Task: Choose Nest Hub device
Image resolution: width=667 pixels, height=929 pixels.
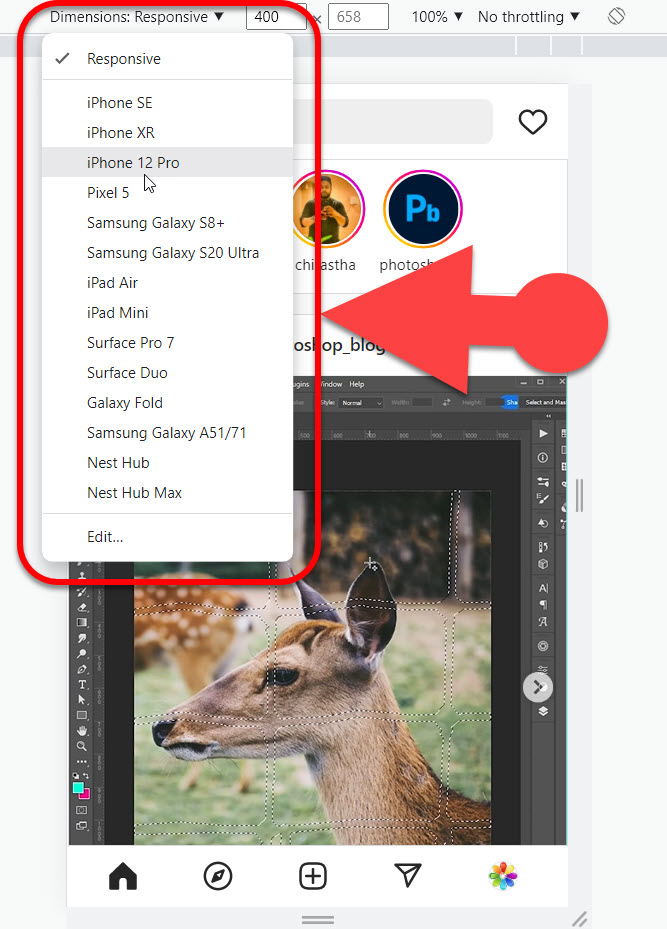Action: coord(168,463)
